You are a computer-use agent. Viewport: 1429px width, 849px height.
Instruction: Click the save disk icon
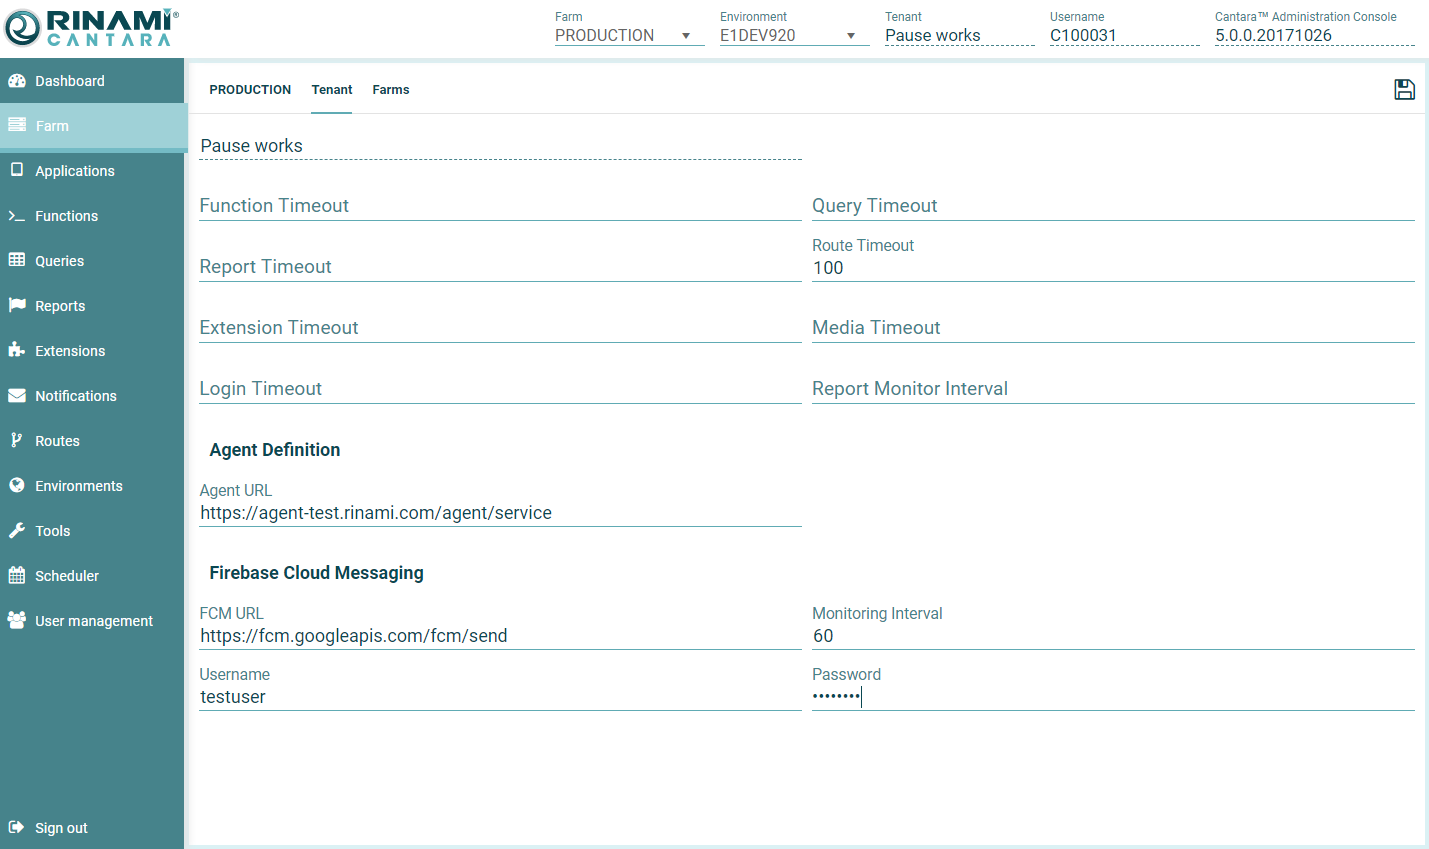[1404, 90]
